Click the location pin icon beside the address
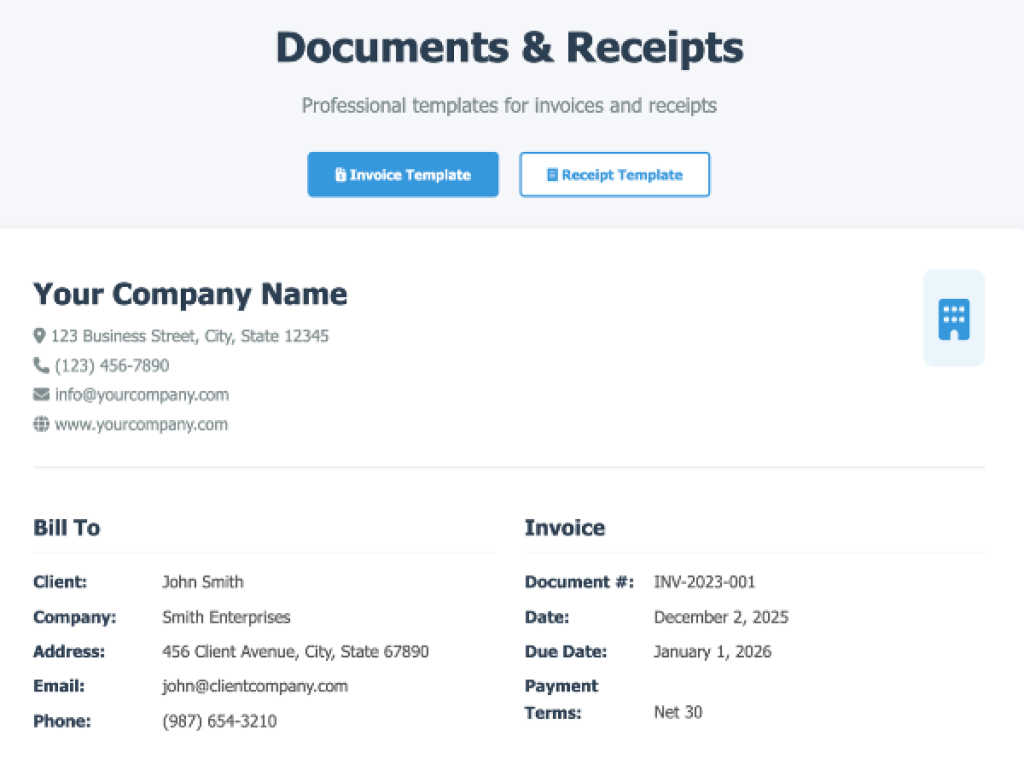Viewport: 1024px width, 765px height. click(41, 336)
